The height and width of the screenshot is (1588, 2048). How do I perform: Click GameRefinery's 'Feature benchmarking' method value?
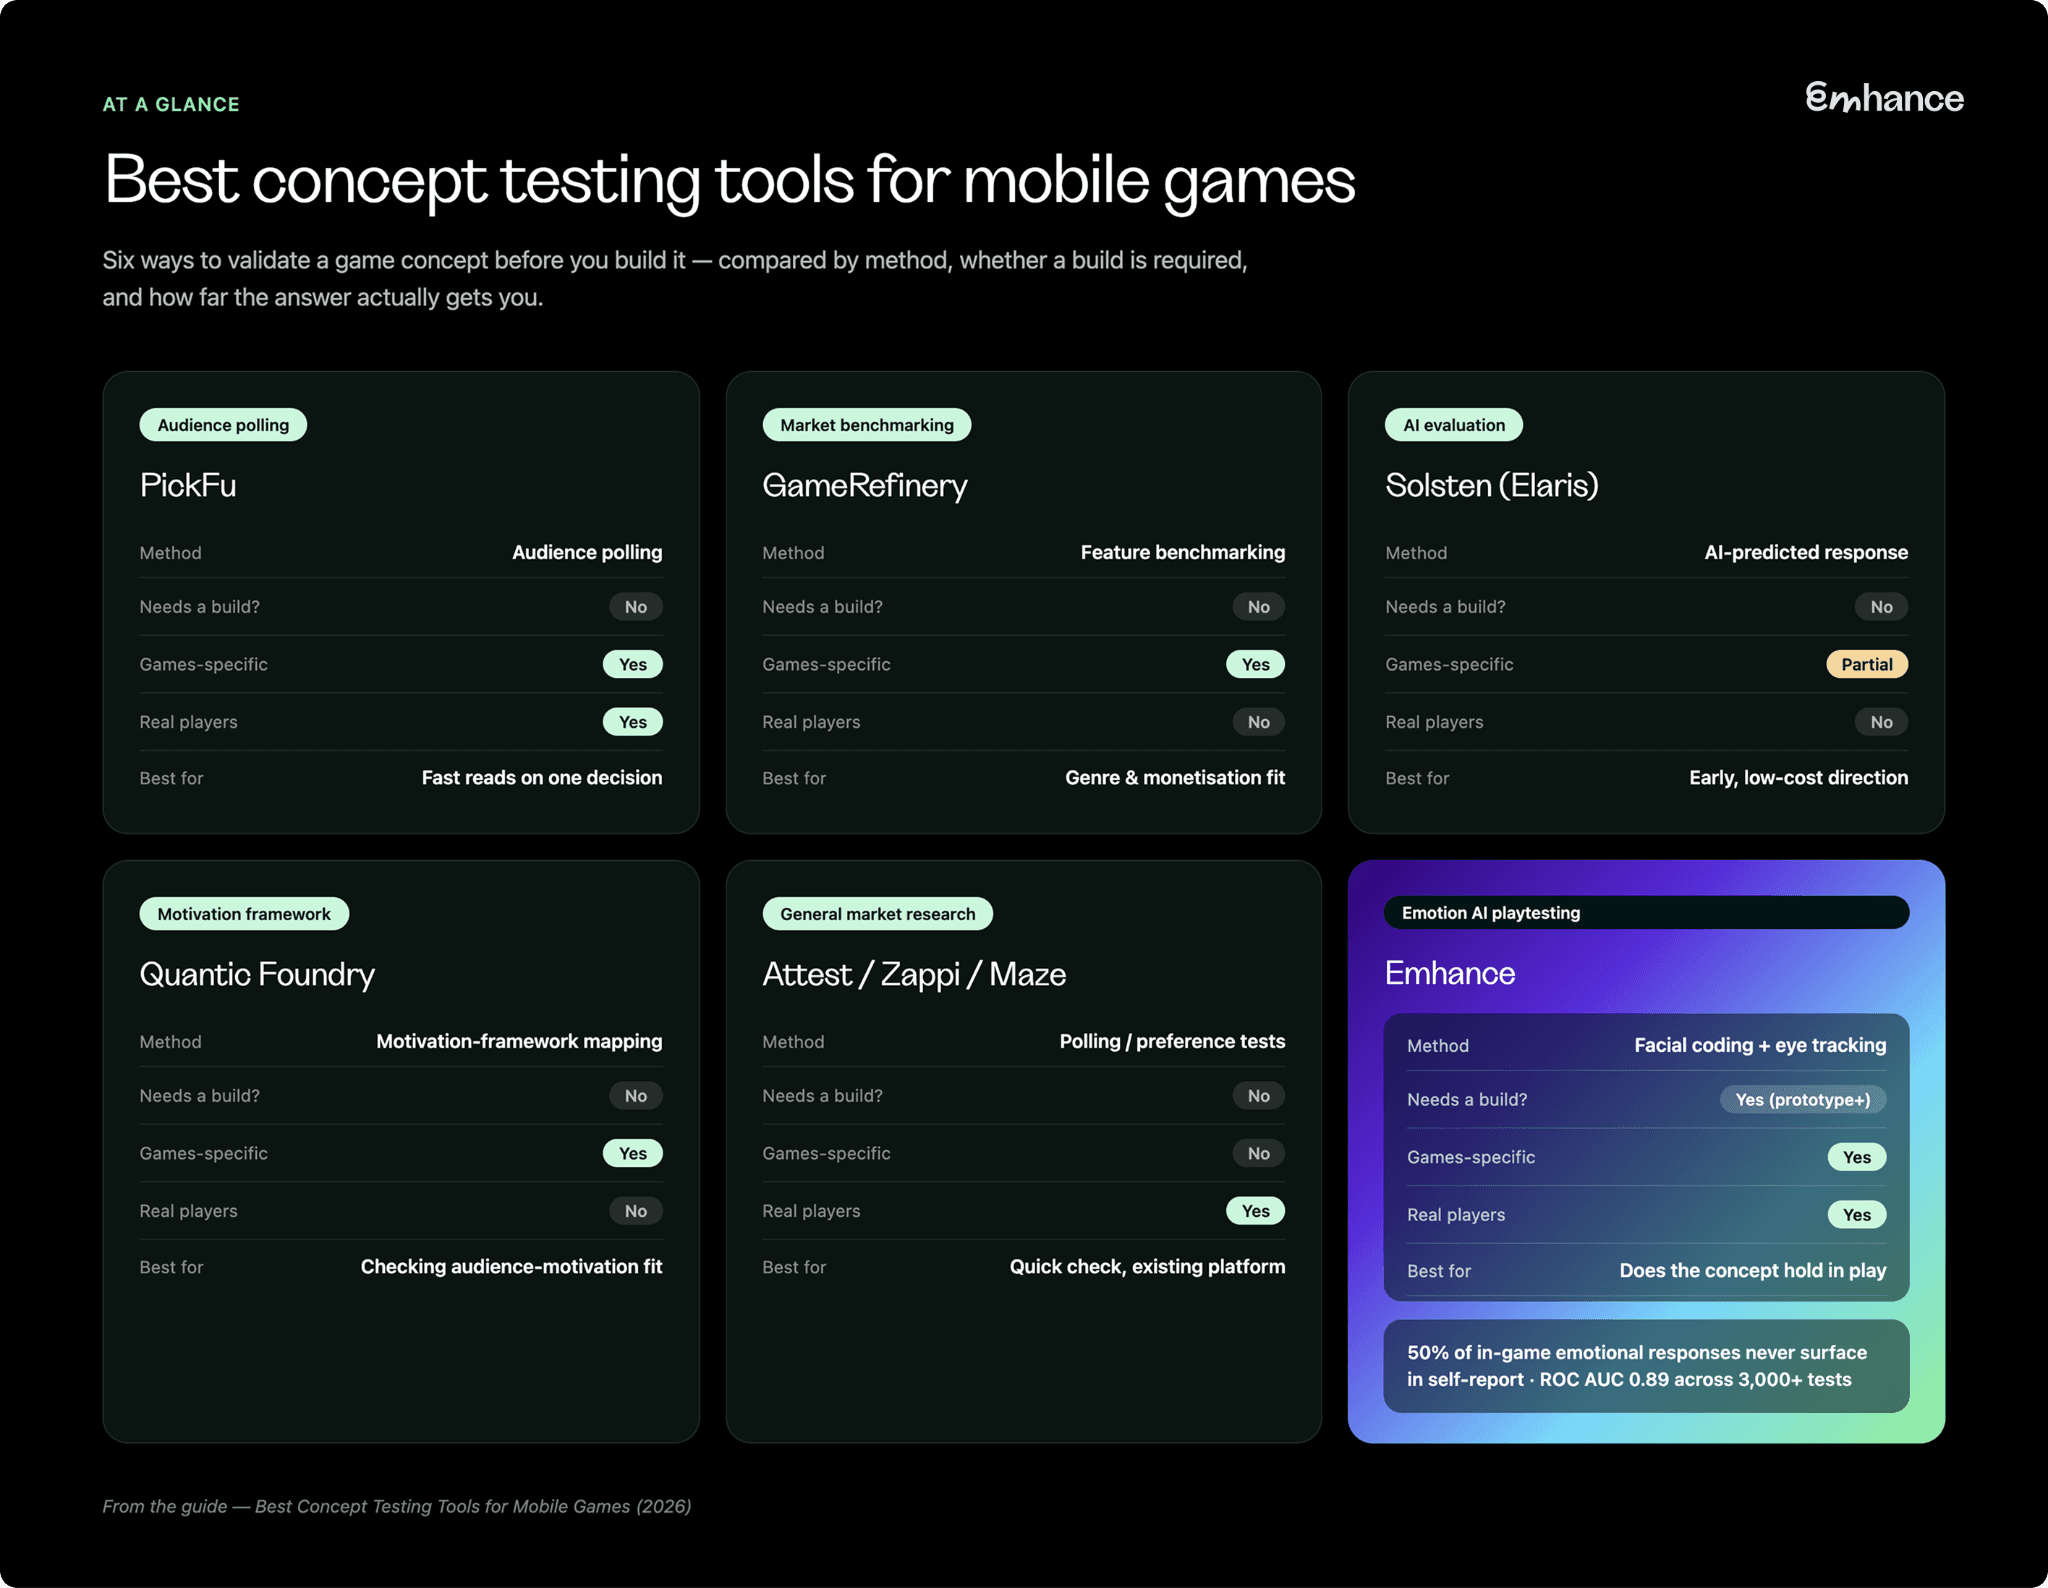1183,552
